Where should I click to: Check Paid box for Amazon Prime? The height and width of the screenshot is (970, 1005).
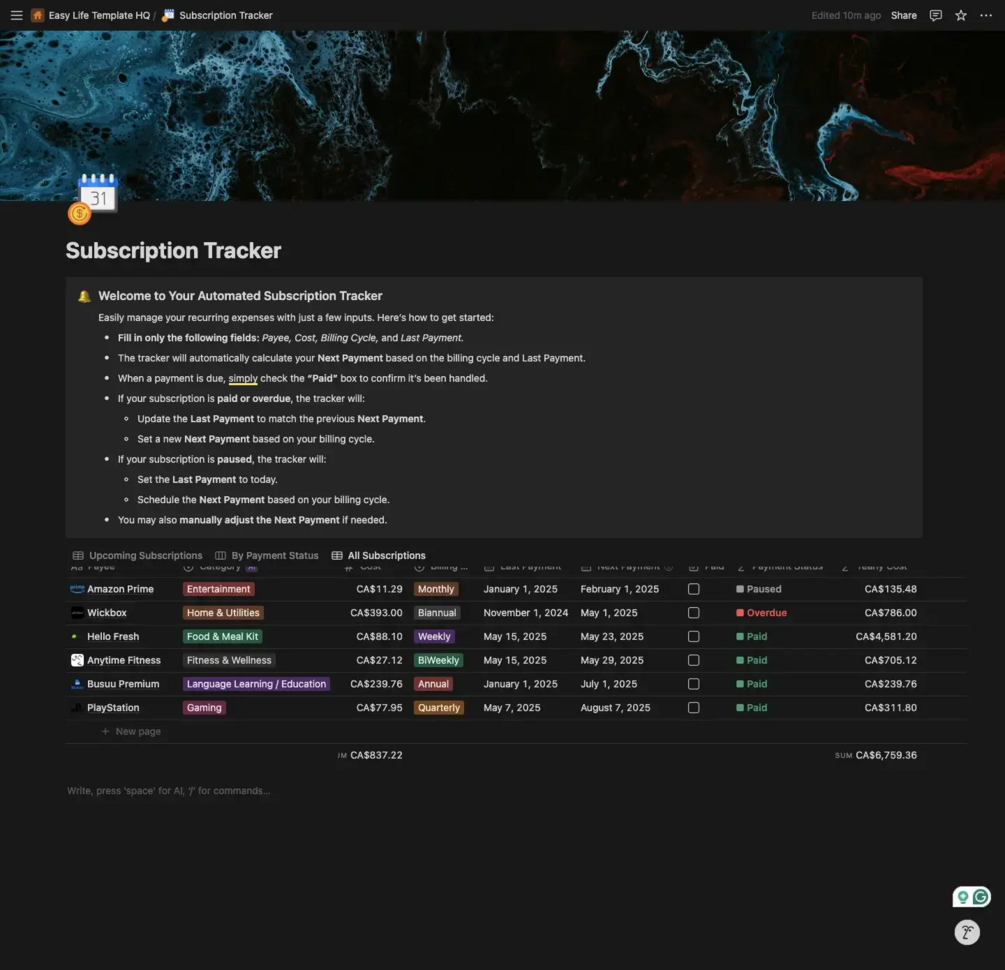coord(694,589)
